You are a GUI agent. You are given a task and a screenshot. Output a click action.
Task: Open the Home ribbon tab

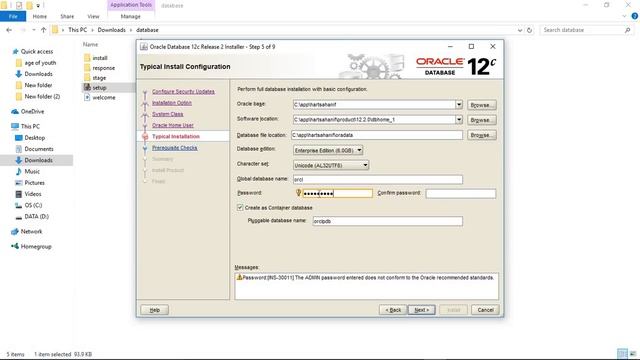[x=40, y=16]
